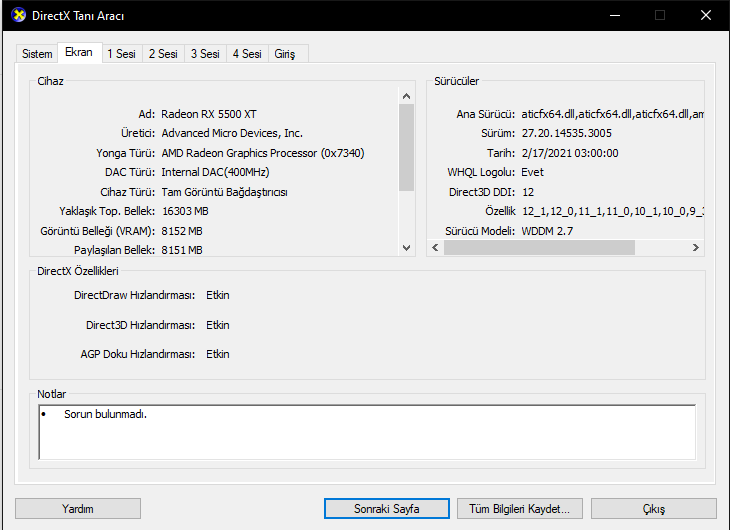Click Sürücüler scroll right arrow
Screen dimensions: 730x530
tap(696, 247)
